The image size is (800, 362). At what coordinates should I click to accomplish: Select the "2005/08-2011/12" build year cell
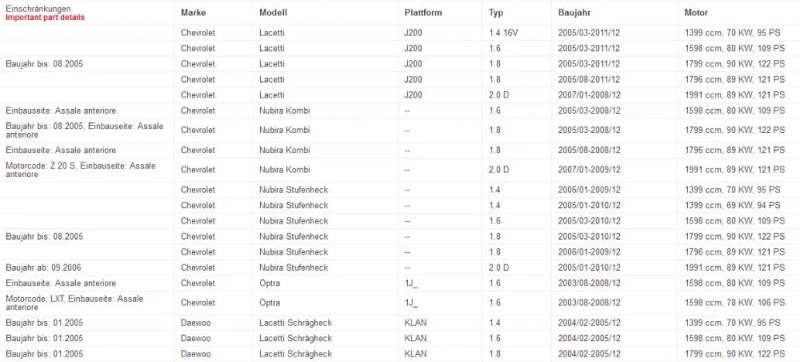point(589,80)
